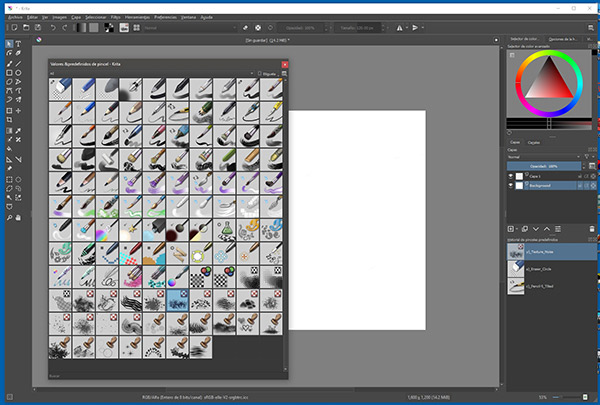Select the Freehand Brush tool
Screen dimensions: 600x405
click(x=9, y=64)
